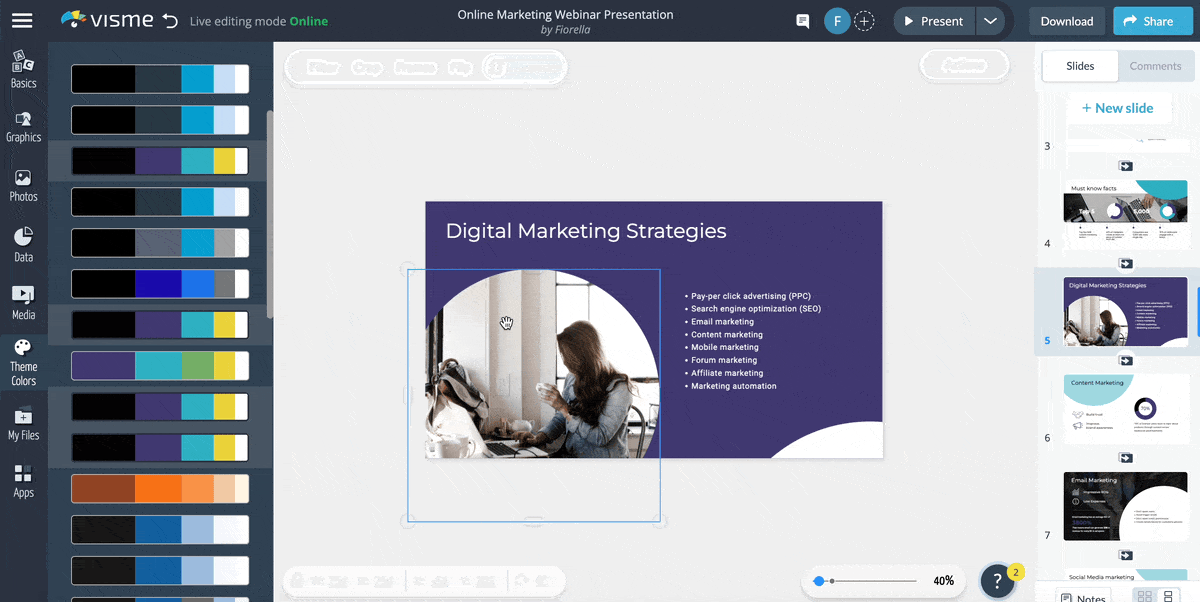Switch to grid view of slides
This screenshot has height=602, width=1200.
(1144, 597)
